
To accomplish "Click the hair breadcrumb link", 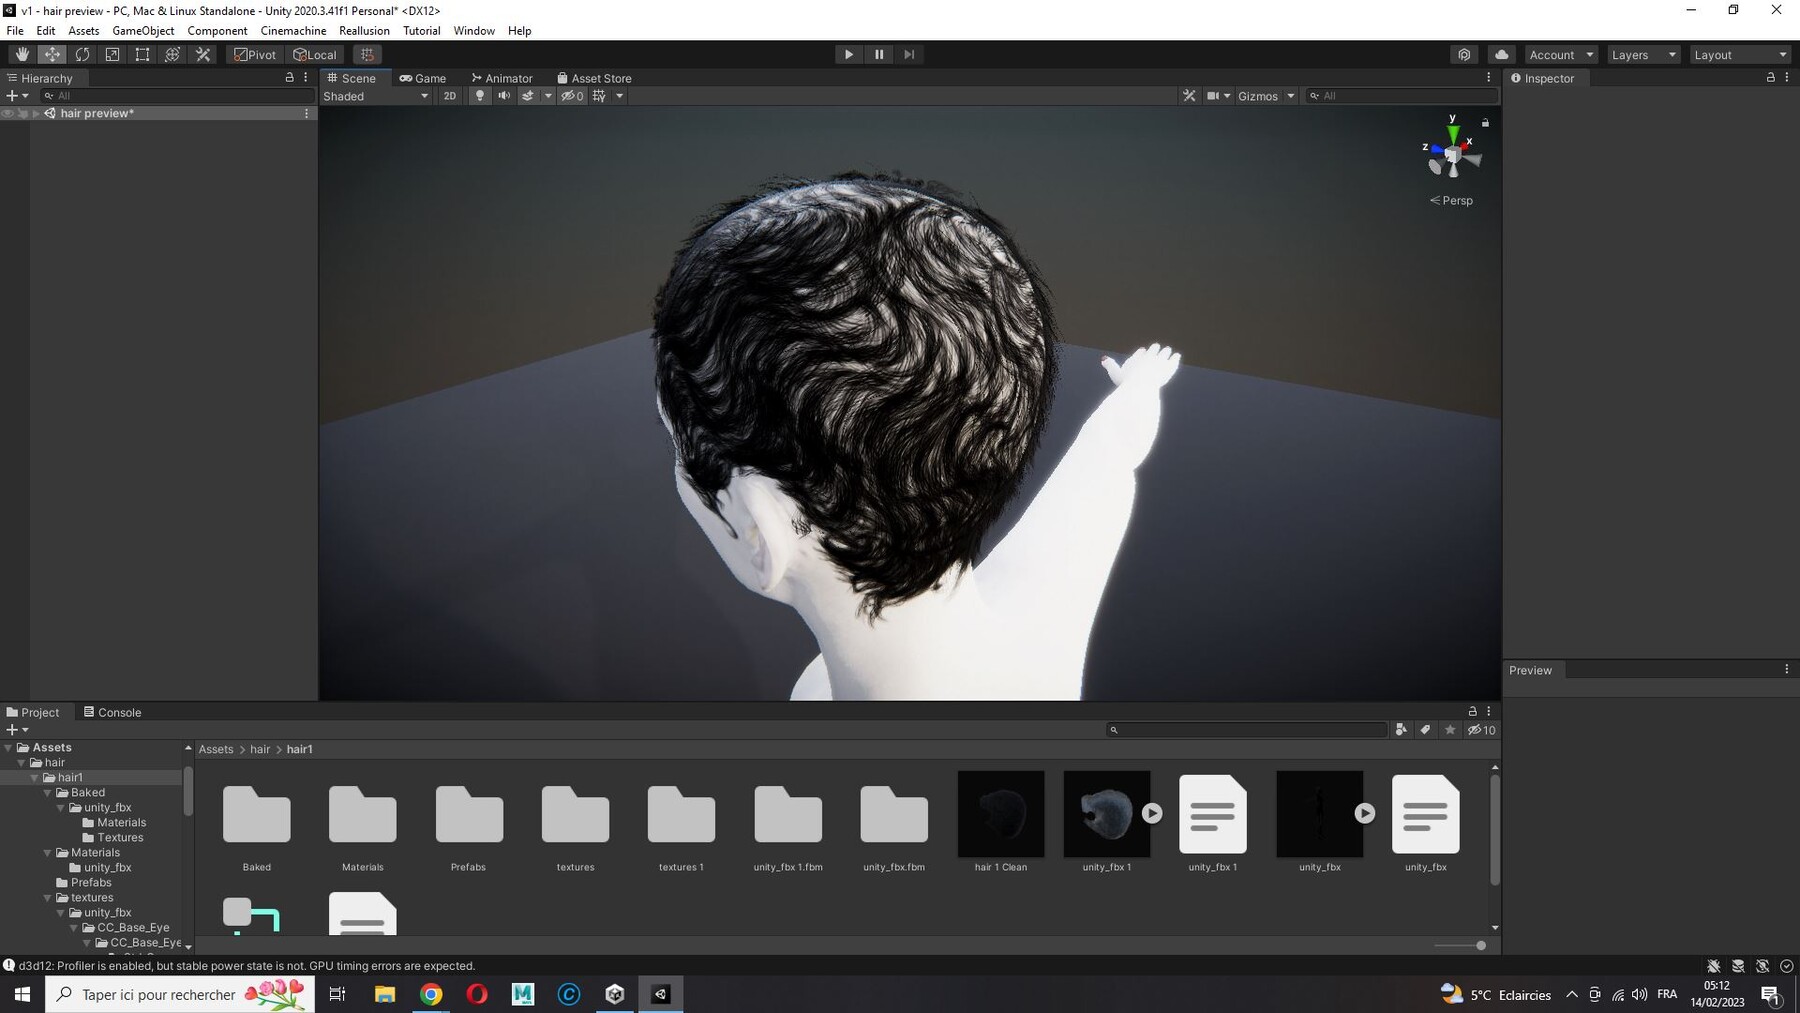I will [260, 749].
